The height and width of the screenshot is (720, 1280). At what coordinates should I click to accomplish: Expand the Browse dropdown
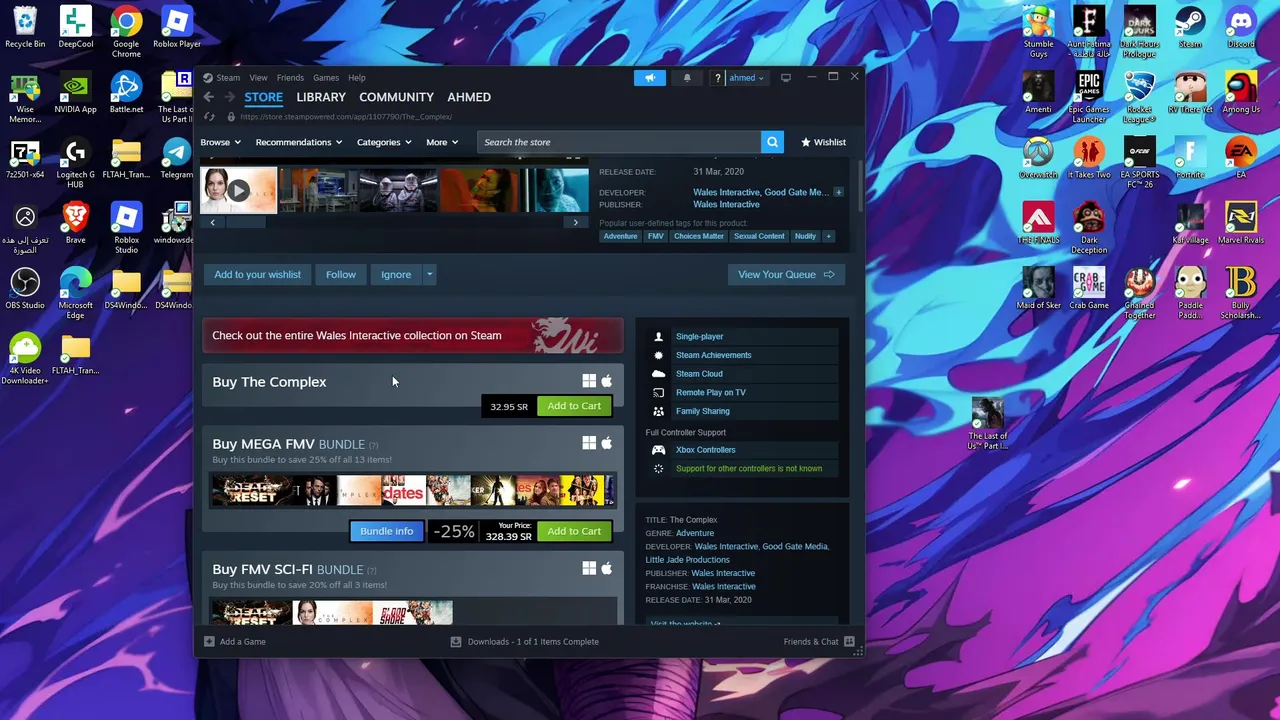coord(220,142)
